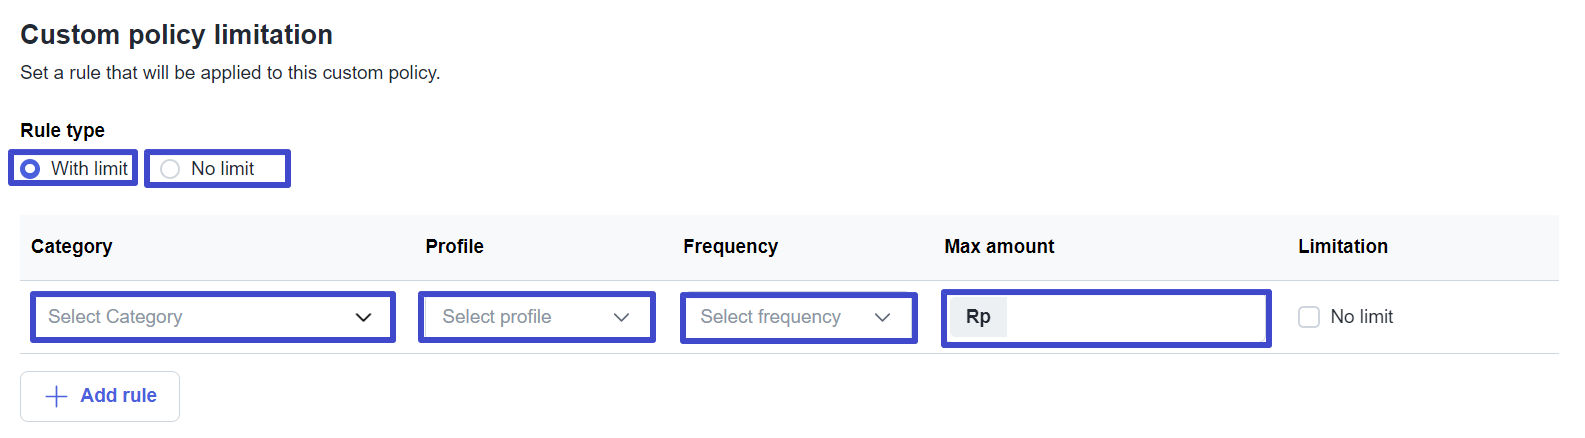Click the Custom policy limitation heading

tap(176, 35)
